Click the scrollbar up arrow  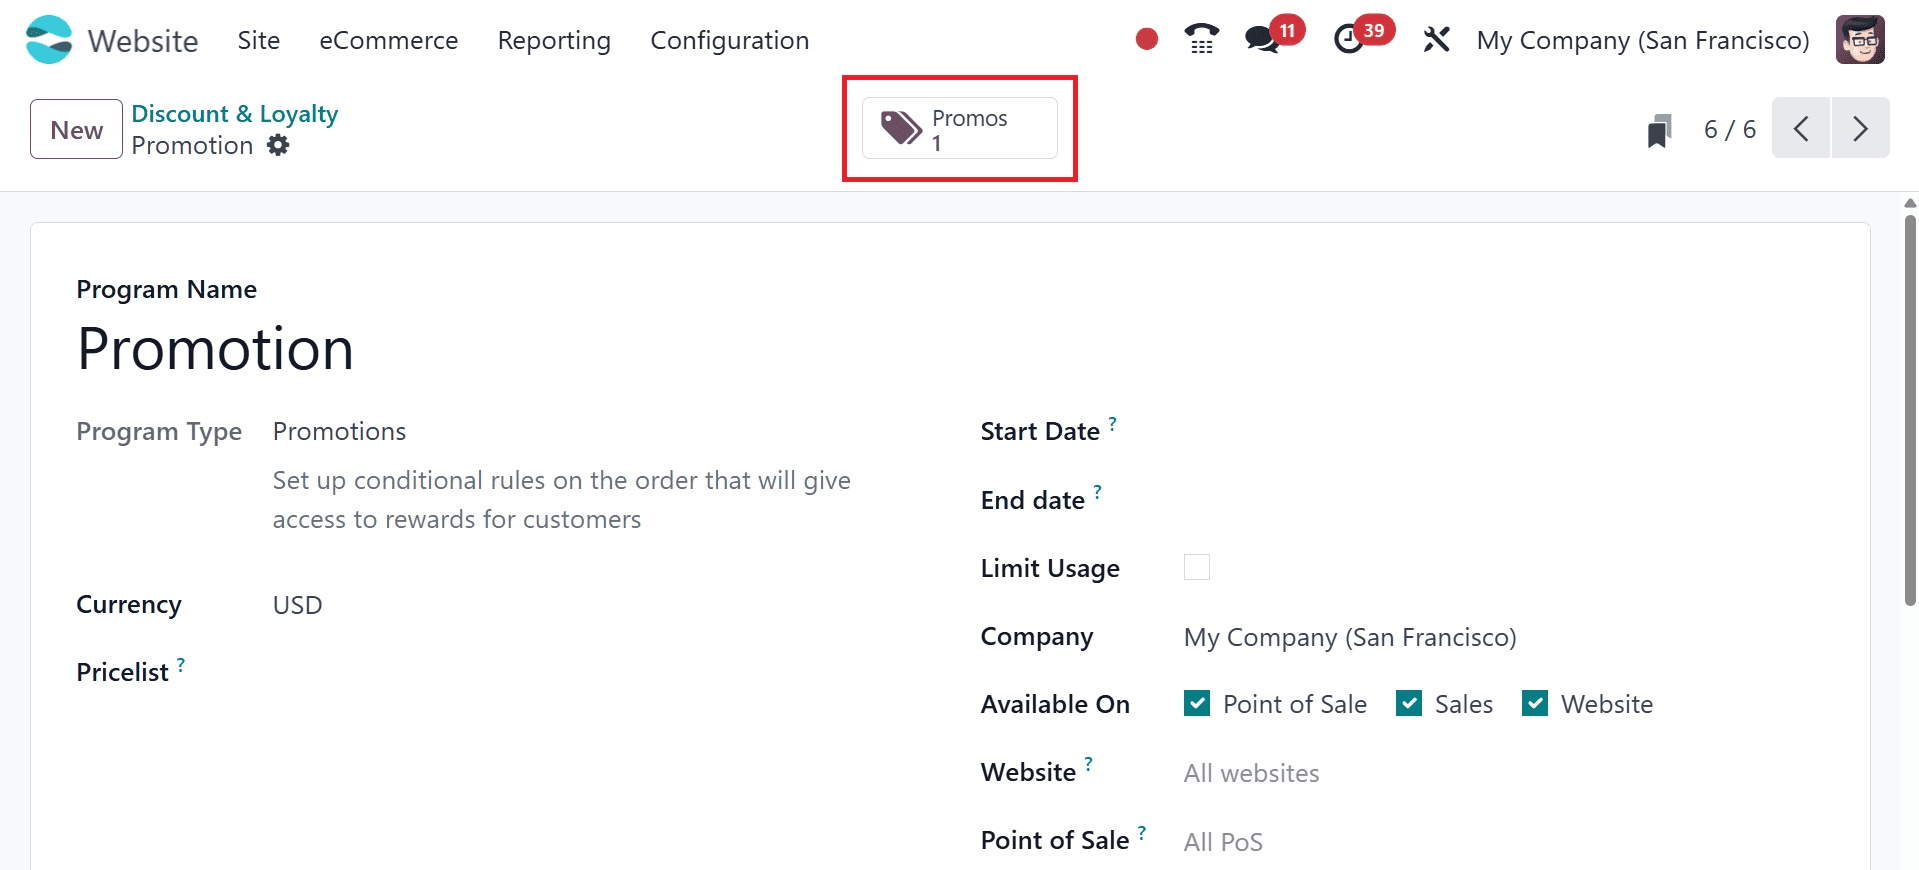coord(1910,203)
